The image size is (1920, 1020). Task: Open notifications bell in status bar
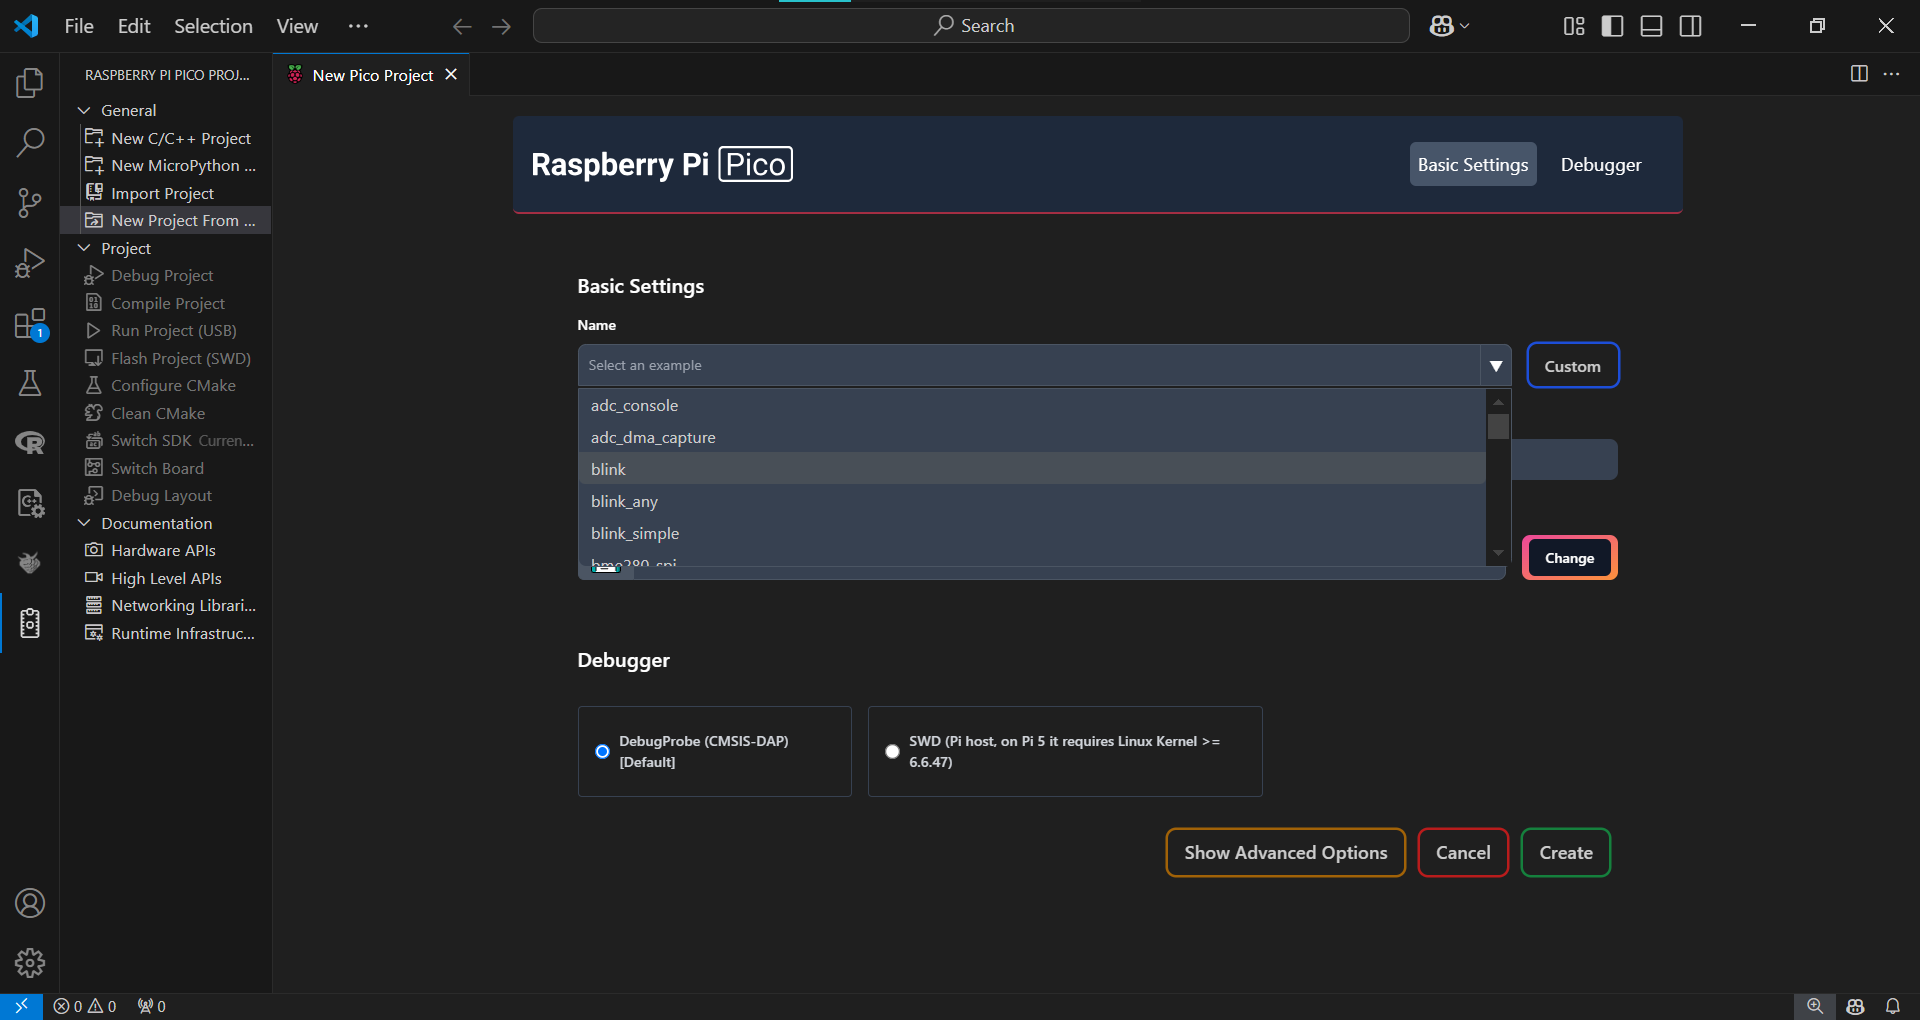pyautogui.click(x=1893, y=1006)
